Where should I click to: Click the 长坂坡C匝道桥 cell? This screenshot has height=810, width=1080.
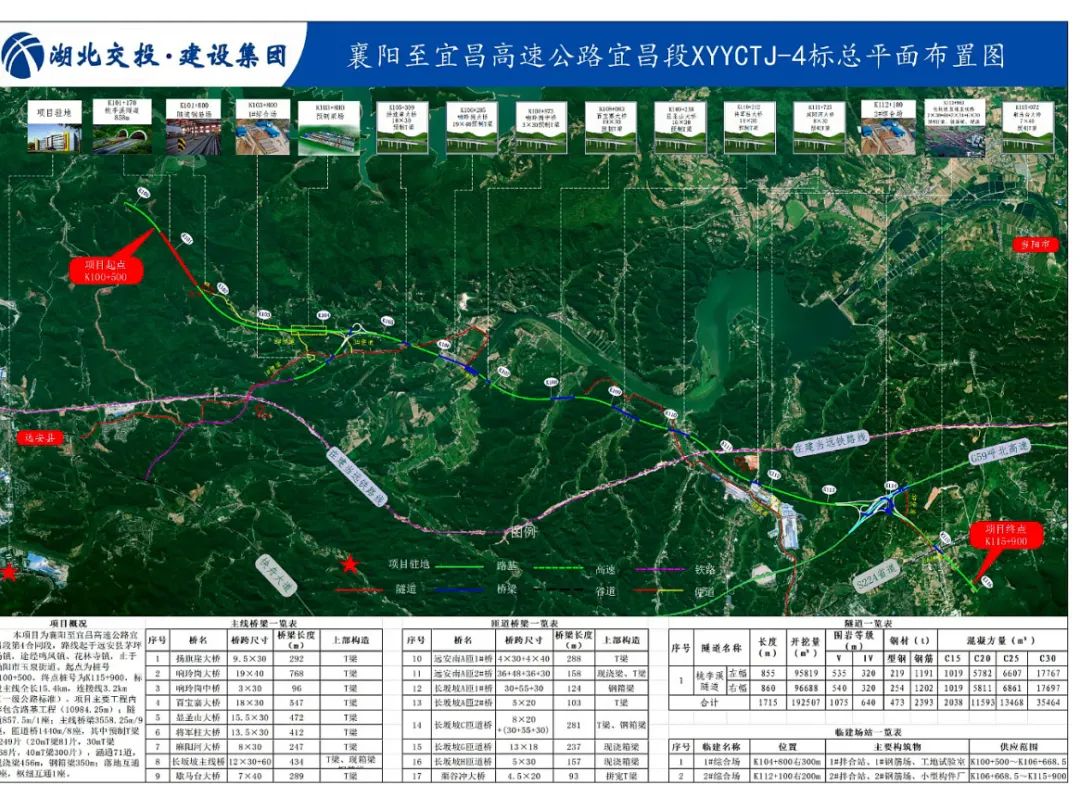463,725
